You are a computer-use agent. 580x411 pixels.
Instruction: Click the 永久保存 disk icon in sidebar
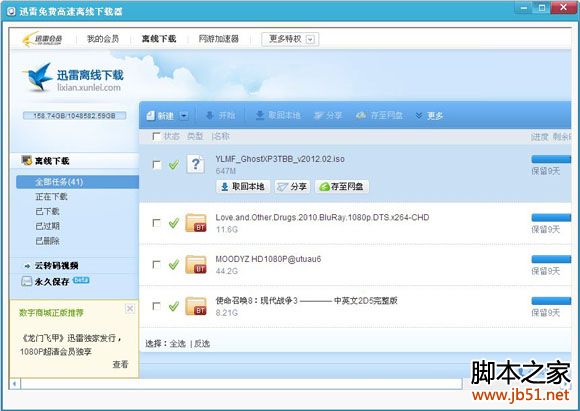[x=26, y=282]
